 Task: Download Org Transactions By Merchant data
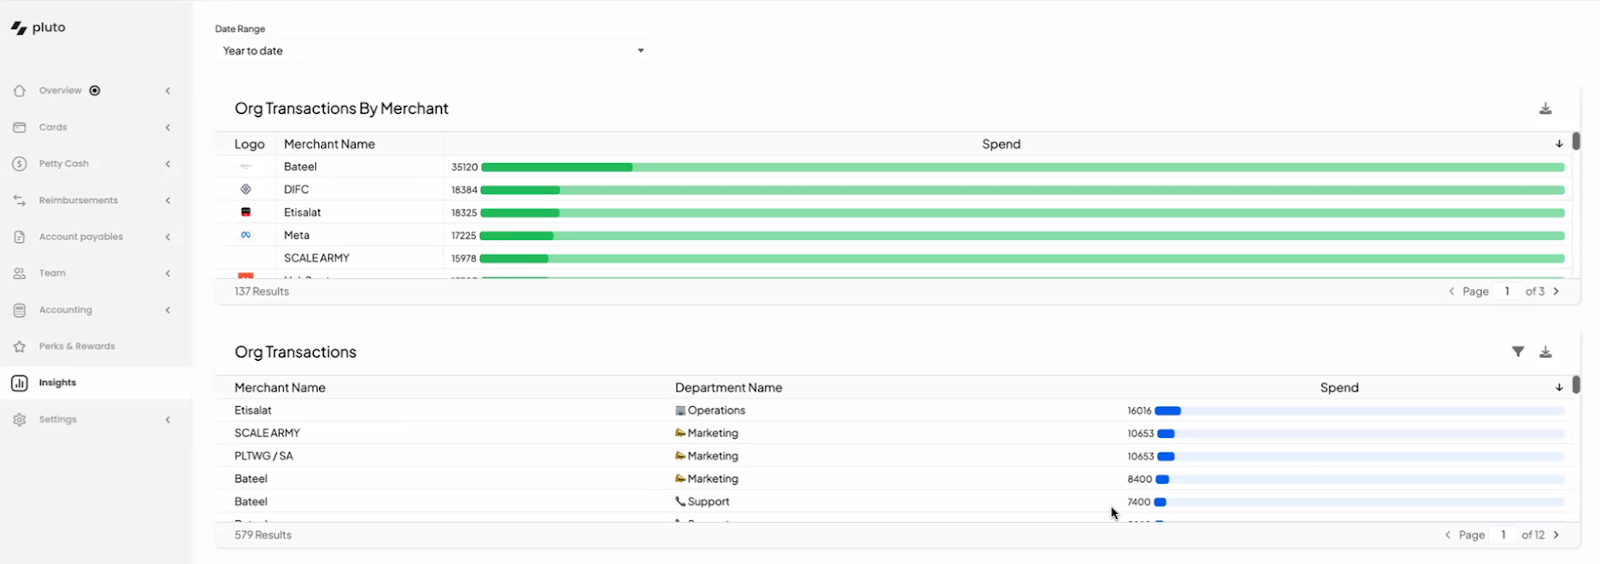1545,108
